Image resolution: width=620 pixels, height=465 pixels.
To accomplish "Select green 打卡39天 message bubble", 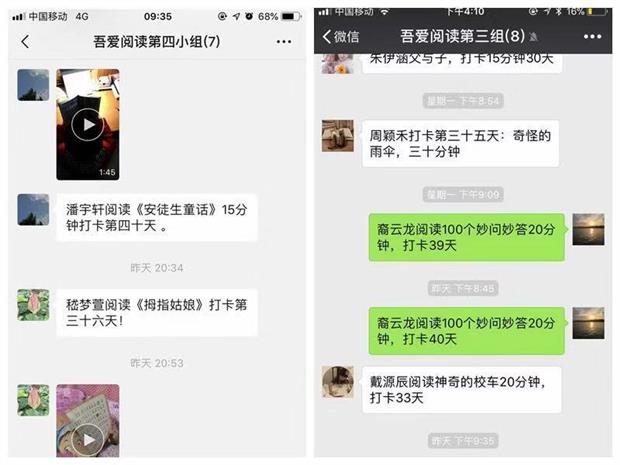I will coord(467,237).
